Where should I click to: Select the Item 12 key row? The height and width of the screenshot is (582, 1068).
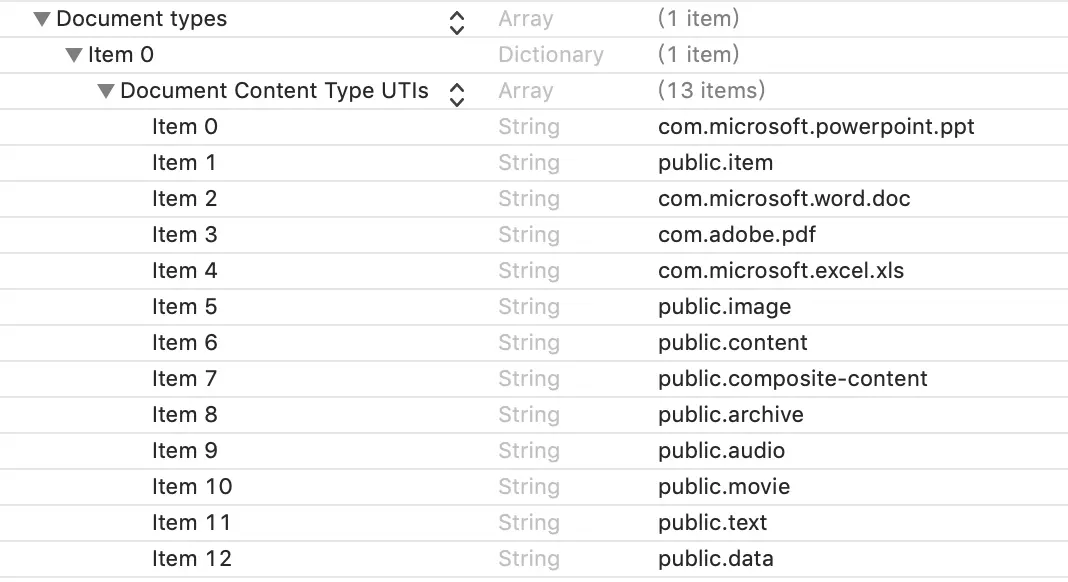click(192, 559)
